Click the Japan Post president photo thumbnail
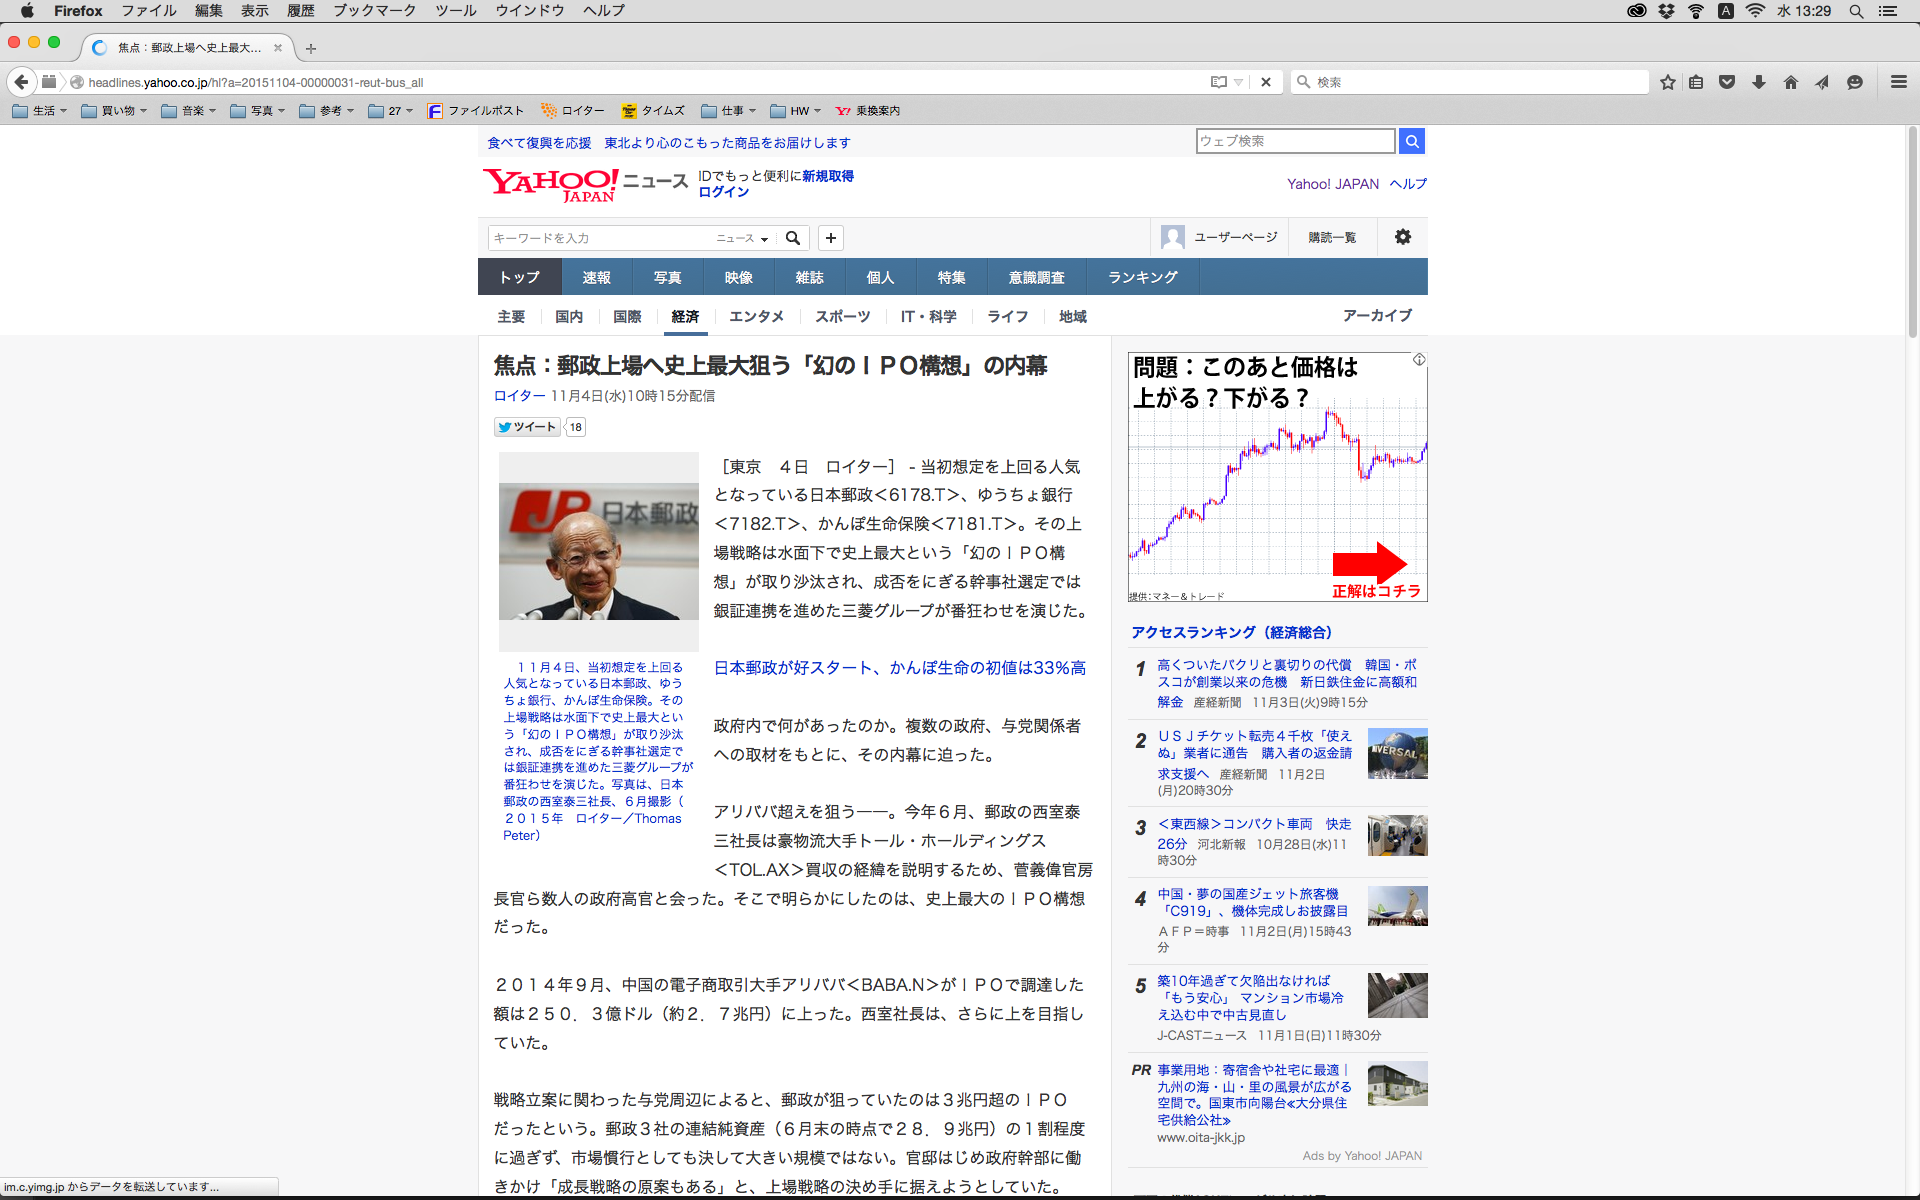 click(x=598, y=552)
